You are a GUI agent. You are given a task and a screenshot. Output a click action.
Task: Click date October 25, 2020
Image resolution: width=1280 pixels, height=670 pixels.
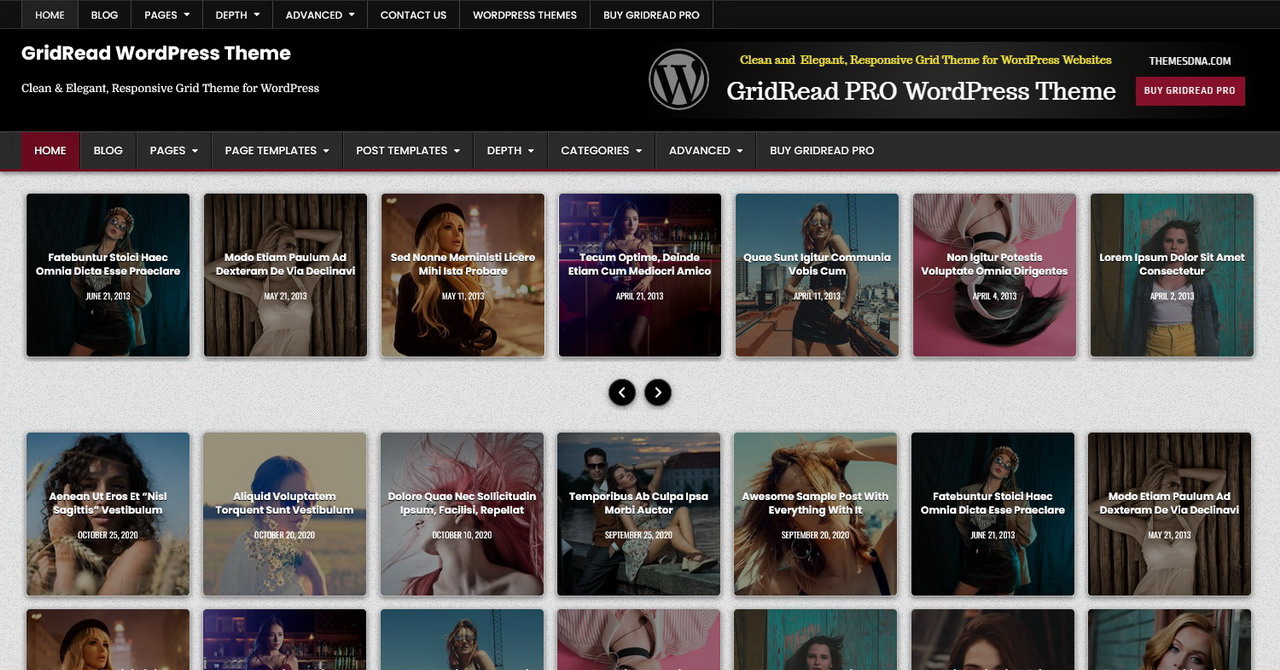pyautogui.click(x=108, y=535)
